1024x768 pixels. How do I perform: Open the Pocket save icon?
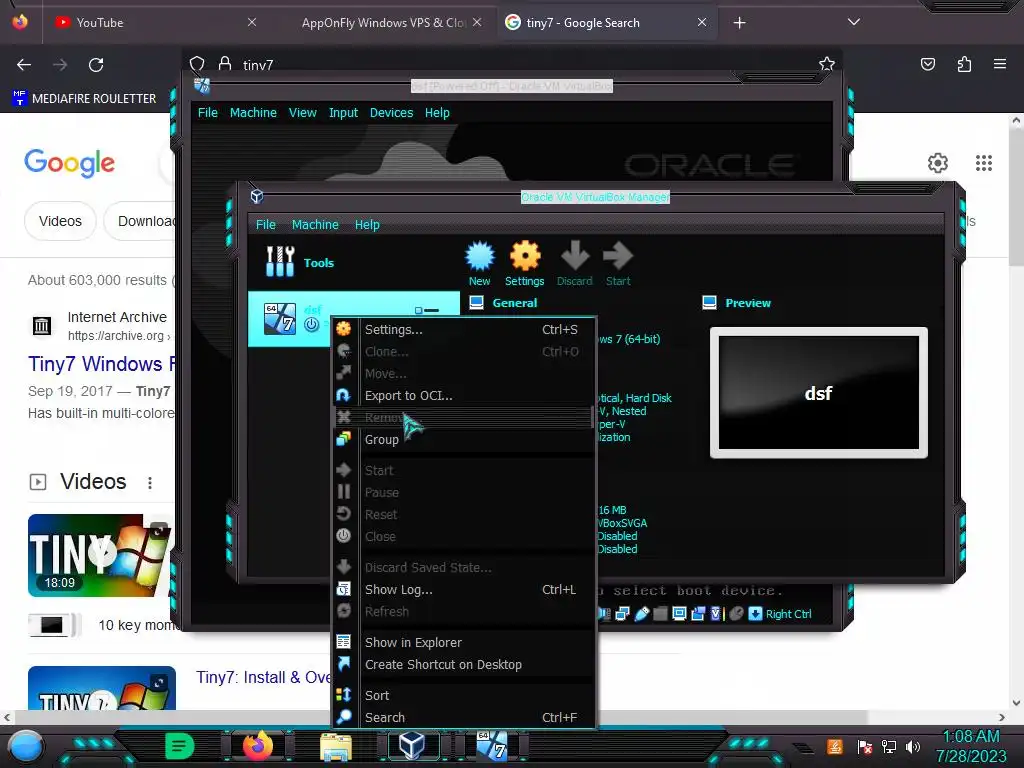click(x=927, y=64)
